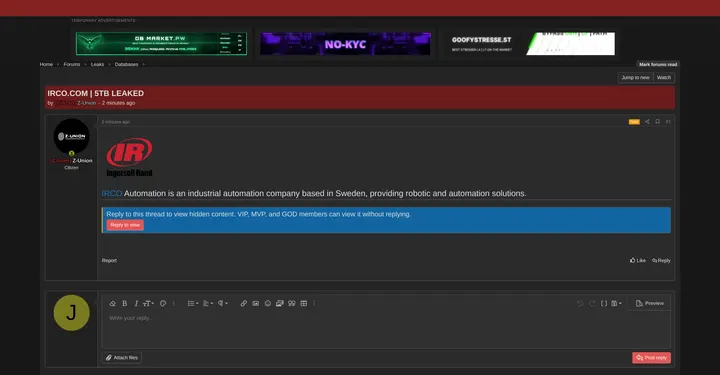The width and height of the screenshot is (720, 375).
Task: Open the #1 post permalink
Action: pos(668,122)
